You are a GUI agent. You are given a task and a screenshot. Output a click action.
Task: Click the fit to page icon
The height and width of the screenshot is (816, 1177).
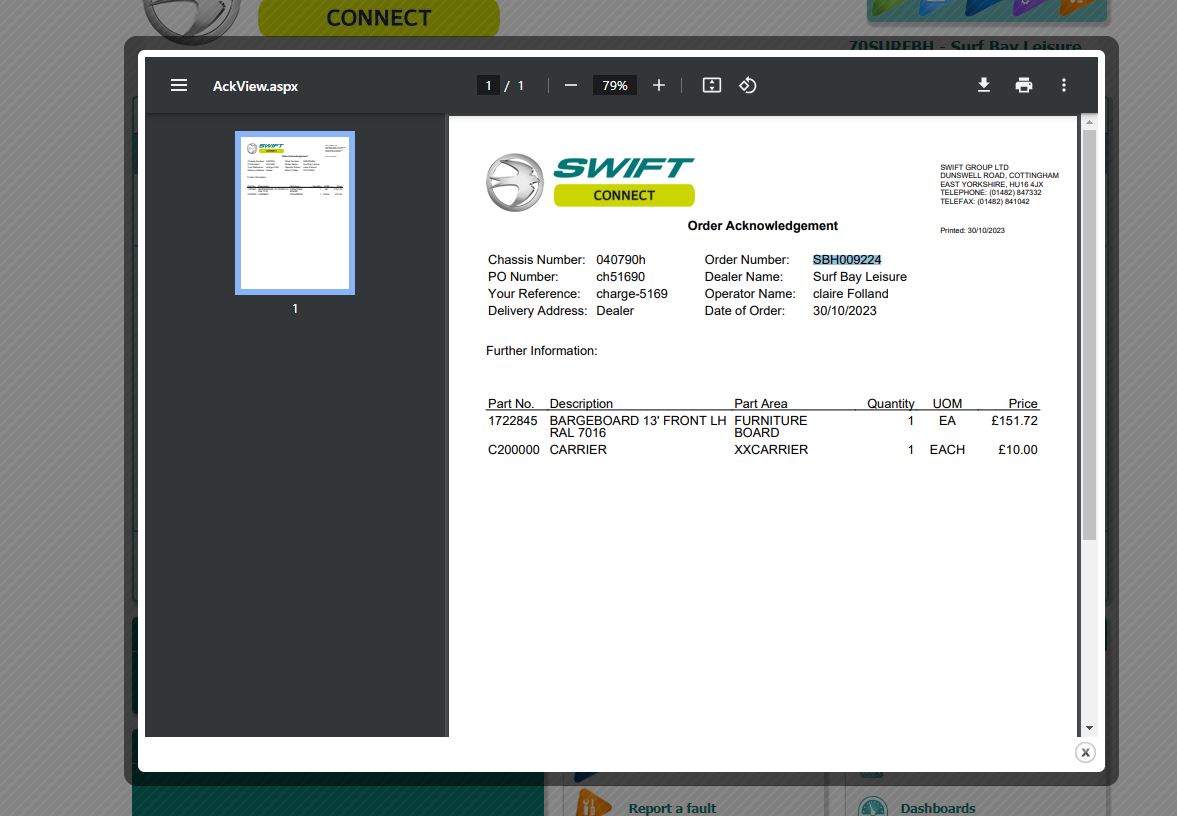coord(712,86)
